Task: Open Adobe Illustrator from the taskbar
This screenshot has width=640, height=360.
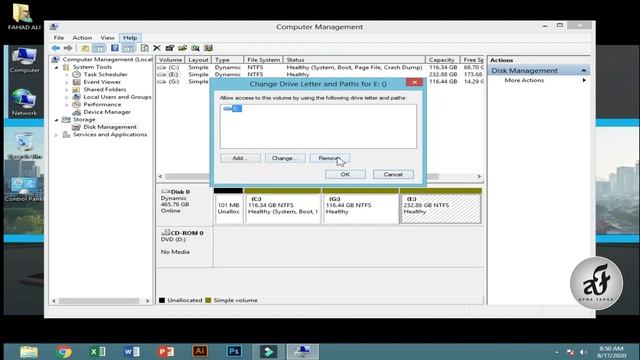Action: click(200, 351)
